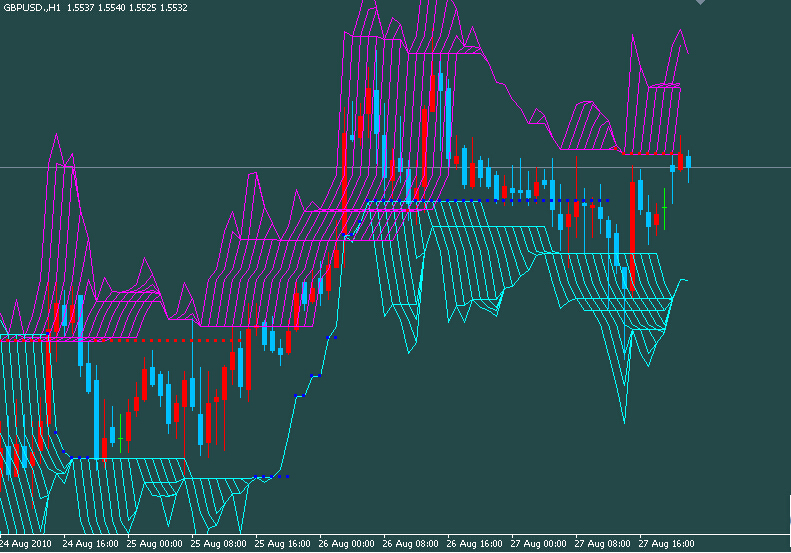791x553 pixels.
Task: Select the 25 Aug 00:00 time label
Action: [x=154, y=543]
